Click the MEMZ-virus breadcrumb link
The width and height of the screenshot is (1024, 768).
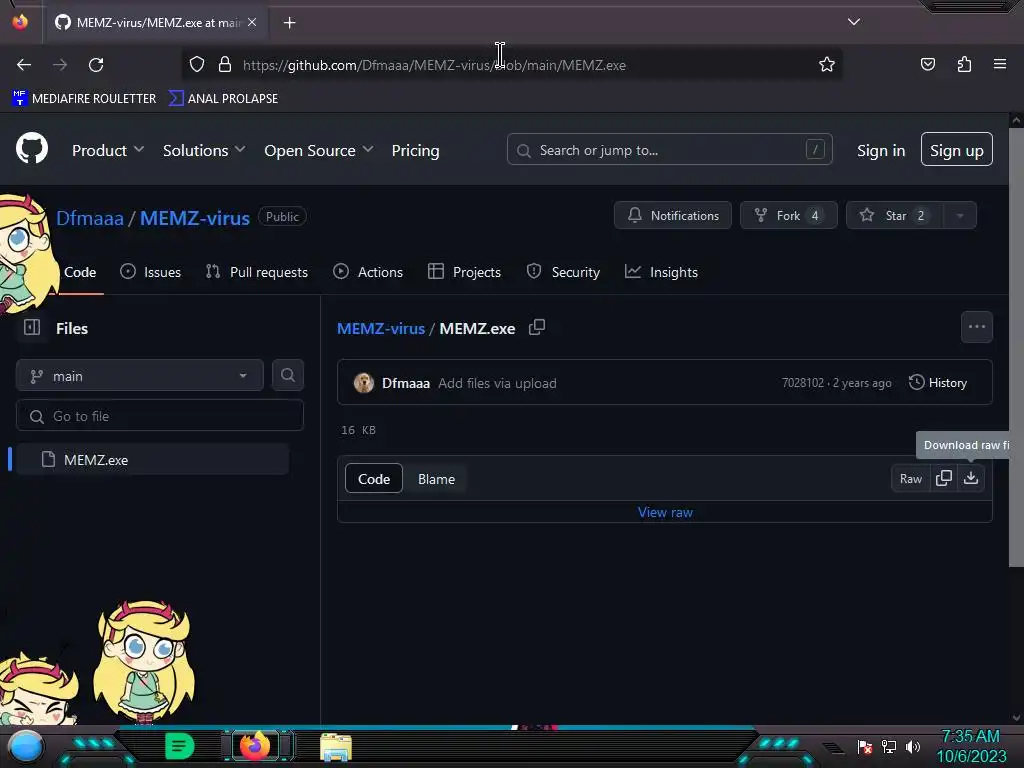[381, 328]
